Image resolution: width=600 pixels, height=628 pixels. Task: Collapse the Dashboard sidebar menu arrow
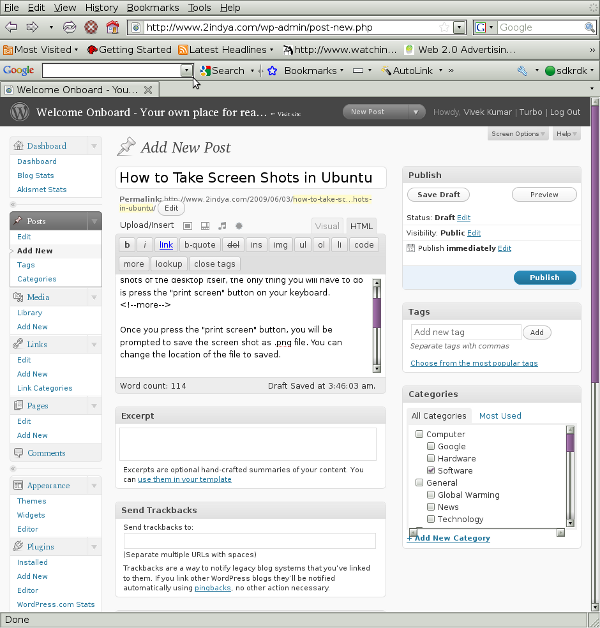94,146
